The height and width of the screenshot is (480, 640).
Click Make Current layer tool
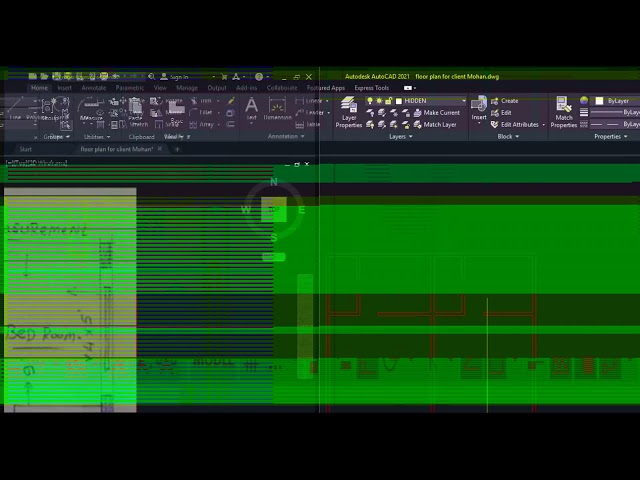(x=437, y=113)
